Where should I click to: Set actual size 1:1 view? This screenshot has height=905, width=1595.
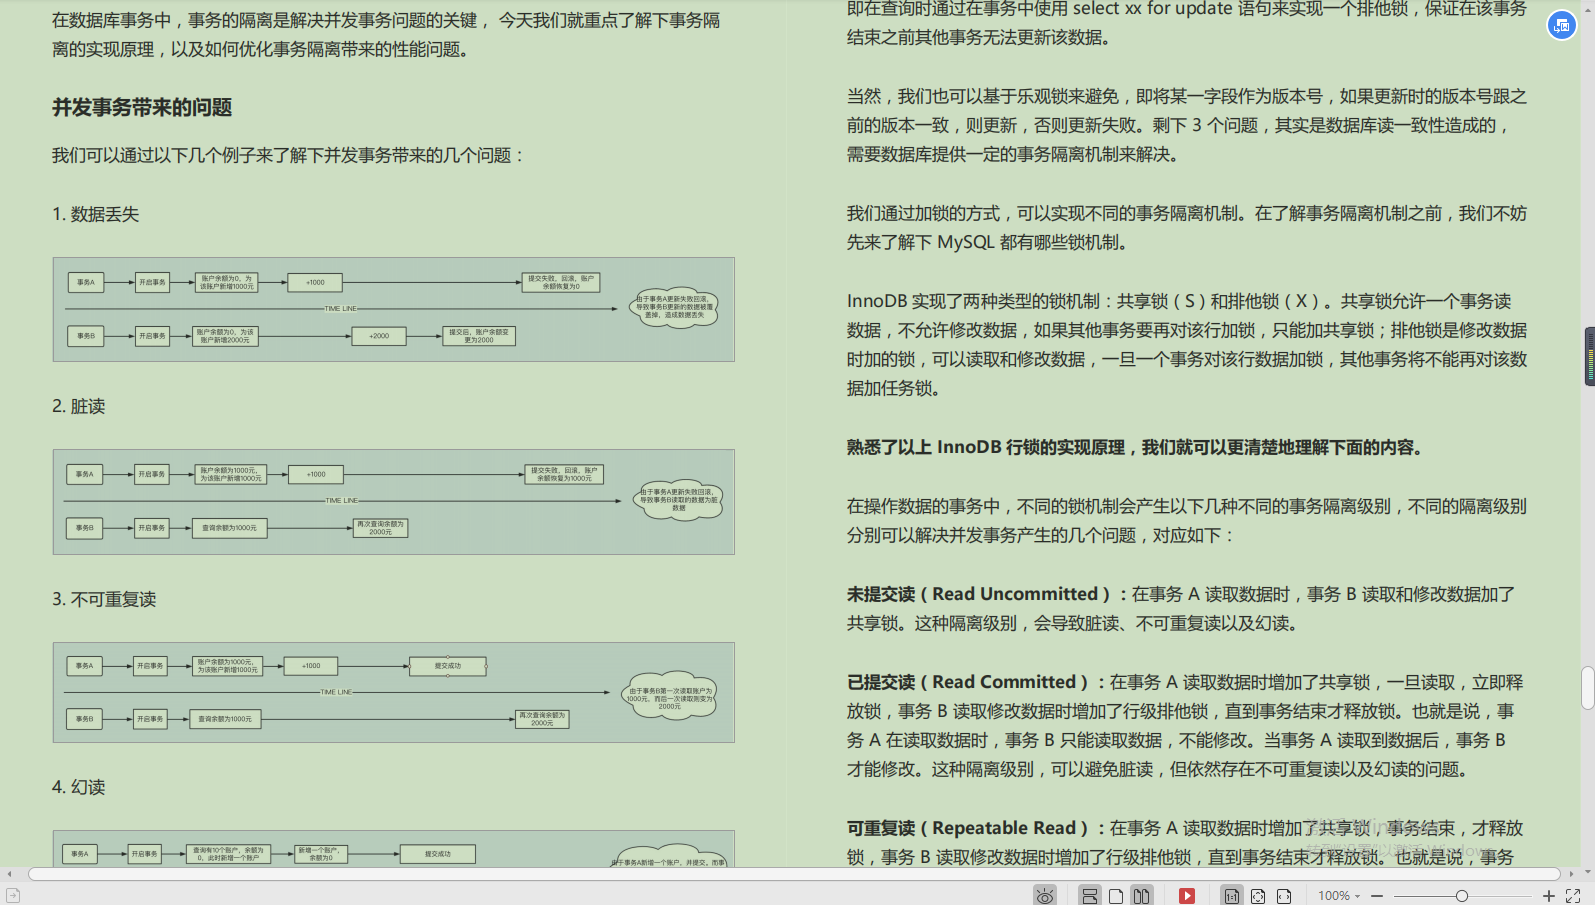click(x=1232, y=896)
